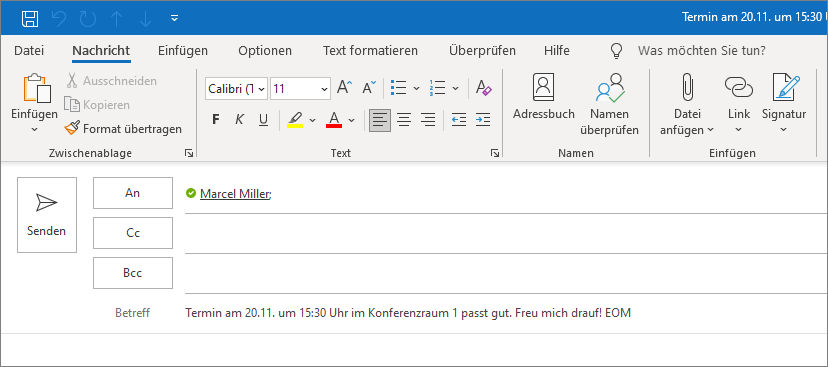The height and width of the screenshot is (367, 828).
Task: Increase font size with the larger A
Action: [x=345, y=88]
